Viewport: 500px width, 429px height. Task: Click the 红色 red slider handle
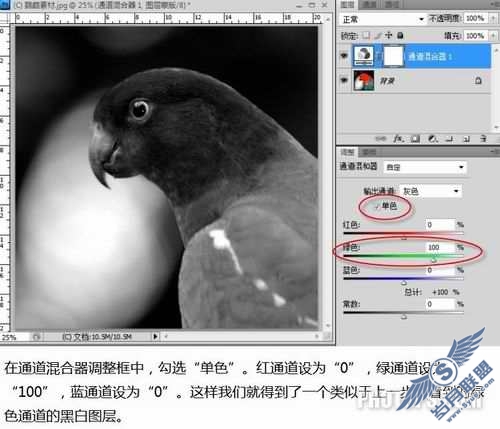pyautogui.click(x=404, y=238)
